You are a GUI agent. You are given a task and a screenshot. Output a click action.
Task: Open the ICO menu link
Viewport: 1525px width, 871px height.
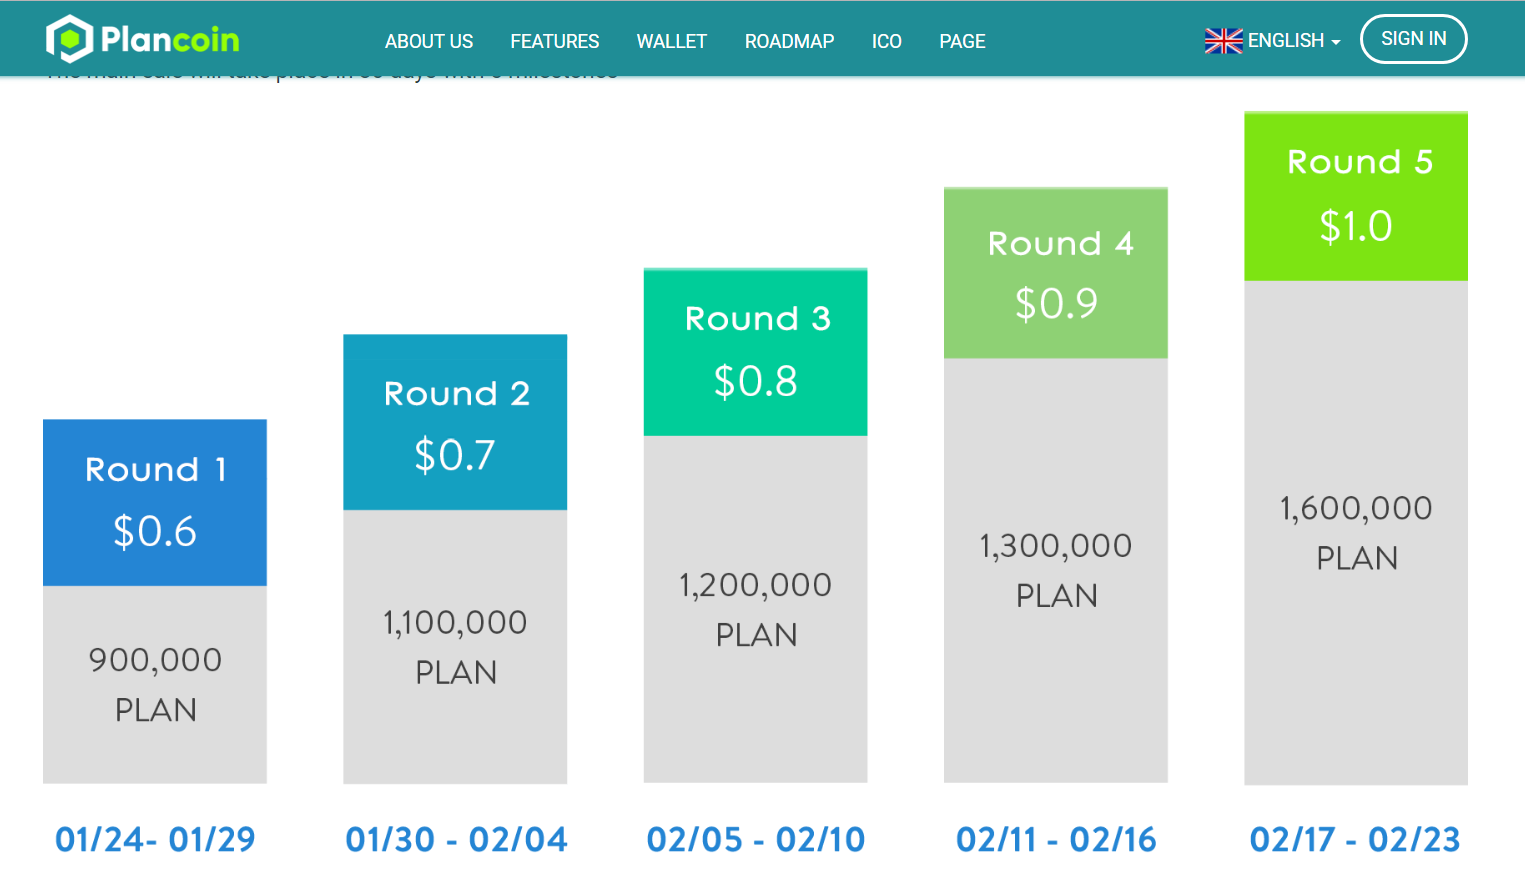(x=887, y=41)
